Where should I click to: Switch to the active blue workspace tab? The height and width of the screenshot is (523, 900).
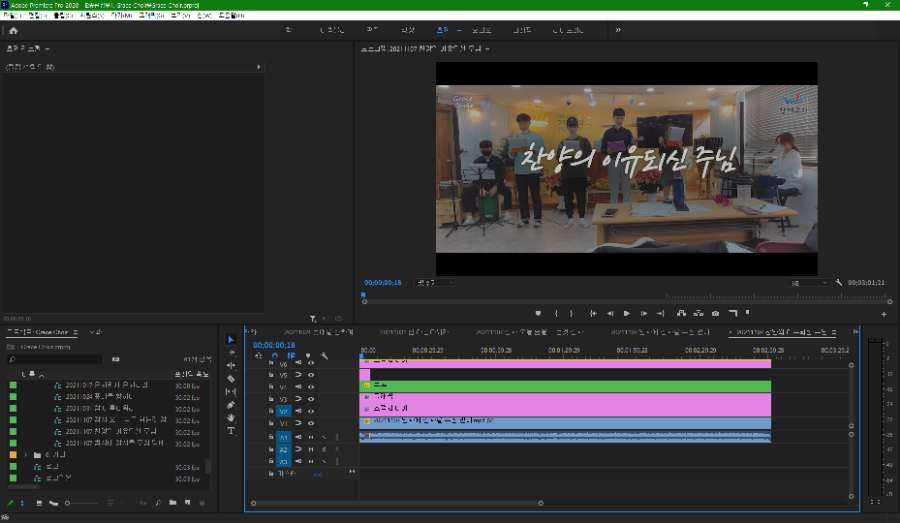tap(443, 30)
